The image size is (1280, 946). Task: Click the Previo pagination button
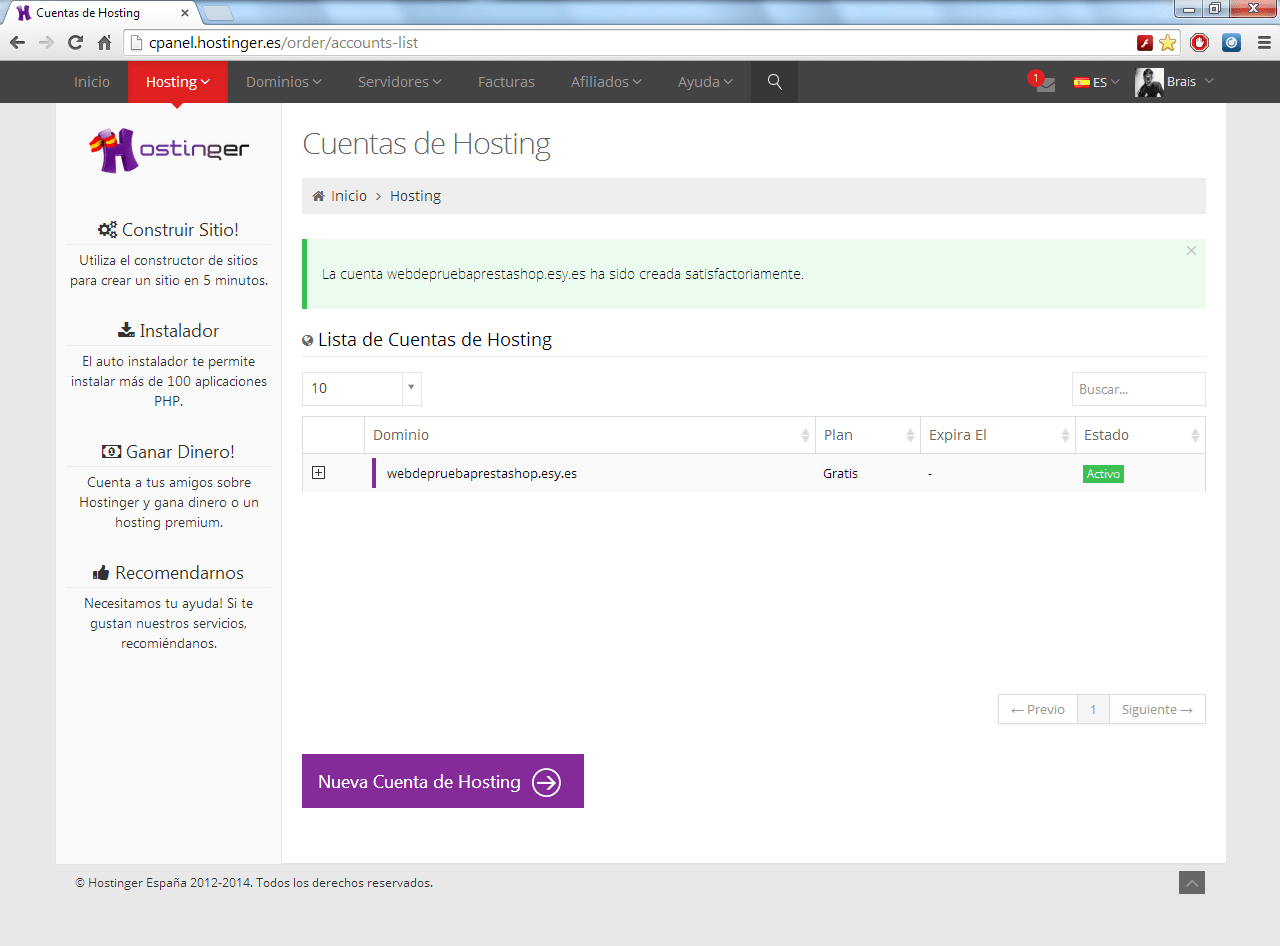tap(1038, 709)
